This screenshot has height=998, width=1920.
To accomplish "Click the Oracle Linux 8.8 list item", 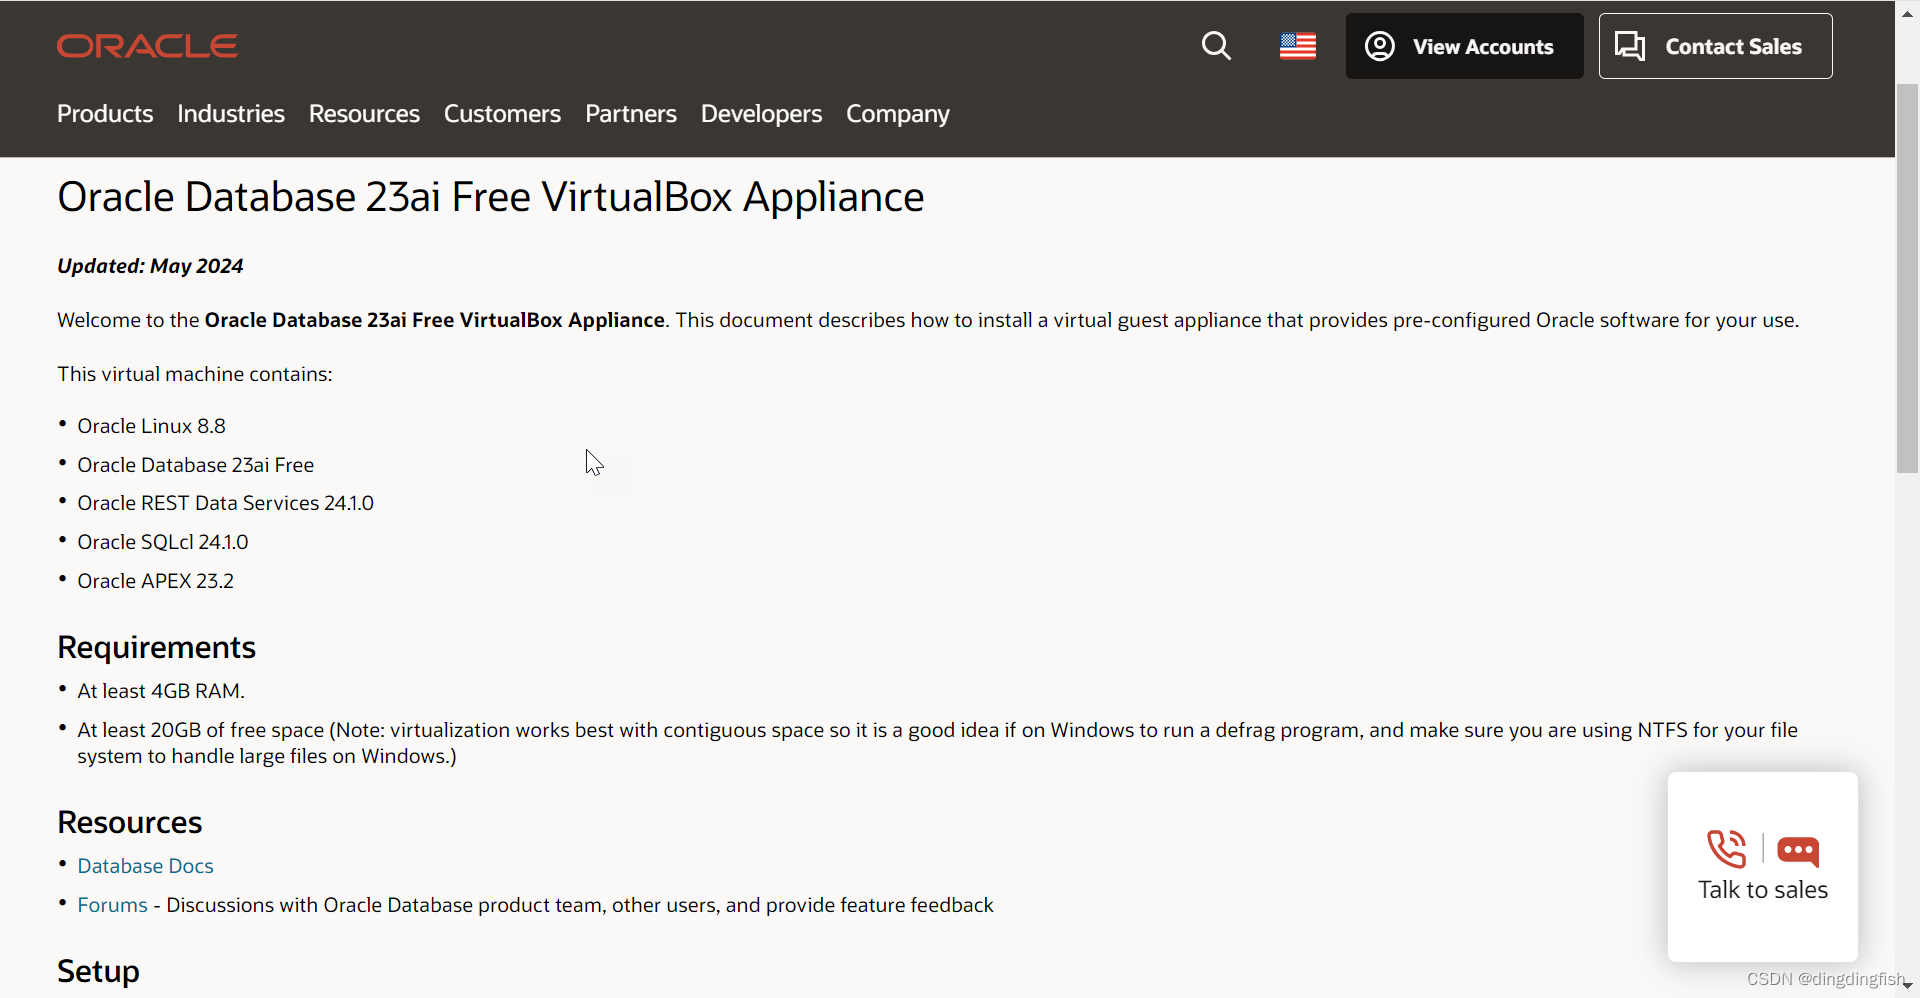I will click(151, 426).
